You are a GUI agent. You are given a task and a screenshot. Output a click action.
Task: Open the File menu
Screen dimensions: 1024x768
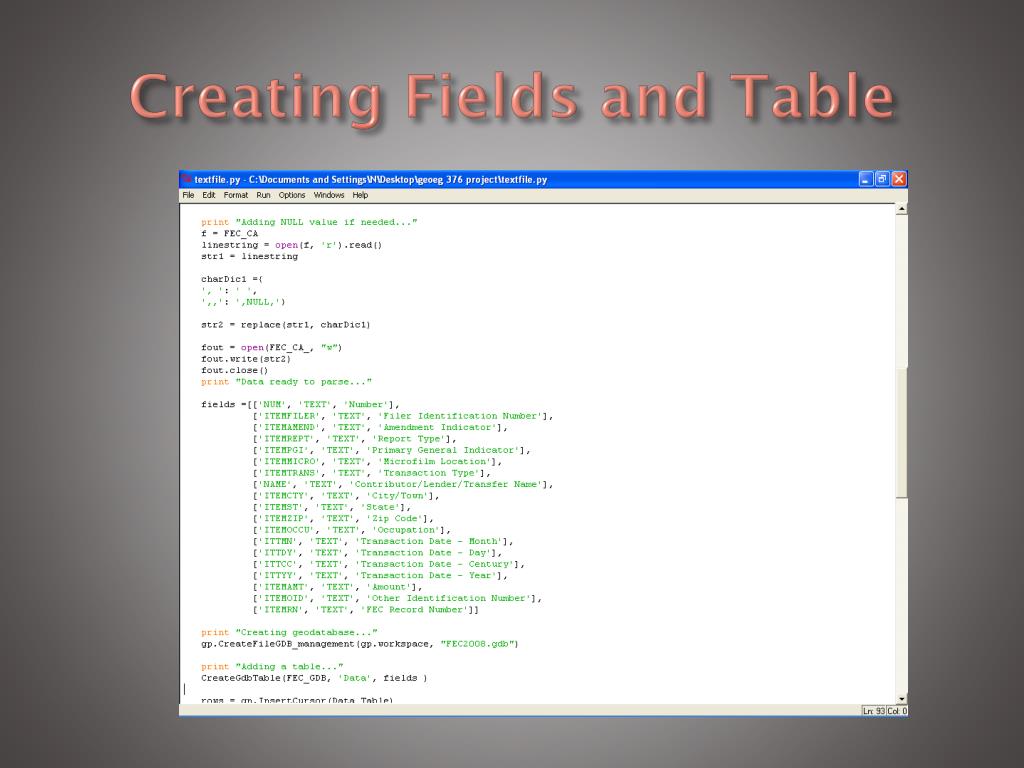[x=188, y=195]
